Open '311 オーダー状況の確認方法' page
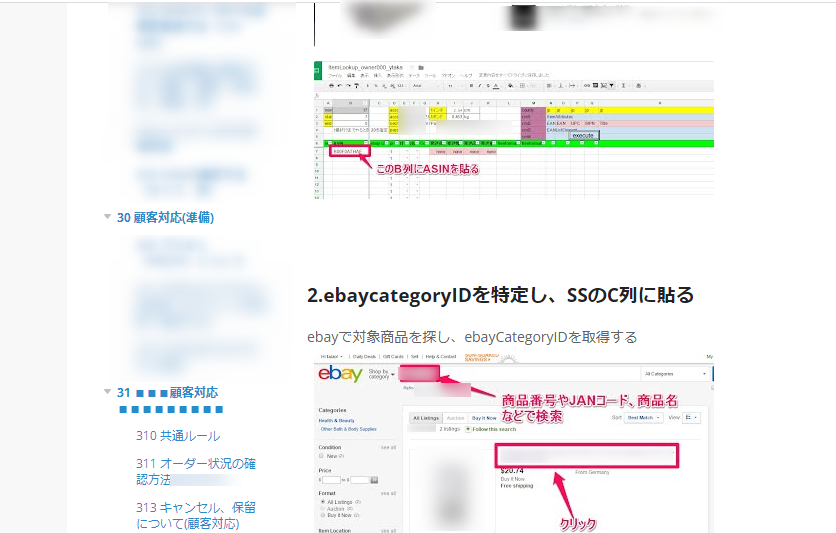 [x=196, y=471]
